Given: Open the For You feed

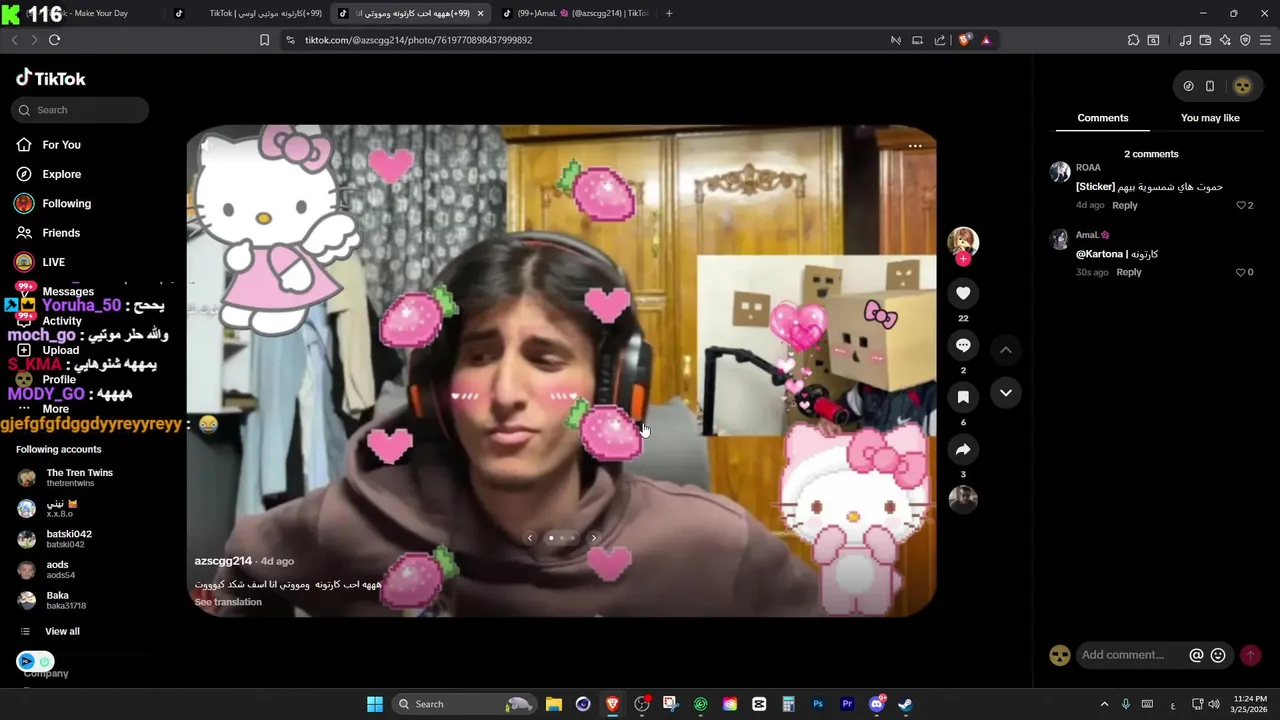Looking at the screenshot, I should click(x=61, y=145).
